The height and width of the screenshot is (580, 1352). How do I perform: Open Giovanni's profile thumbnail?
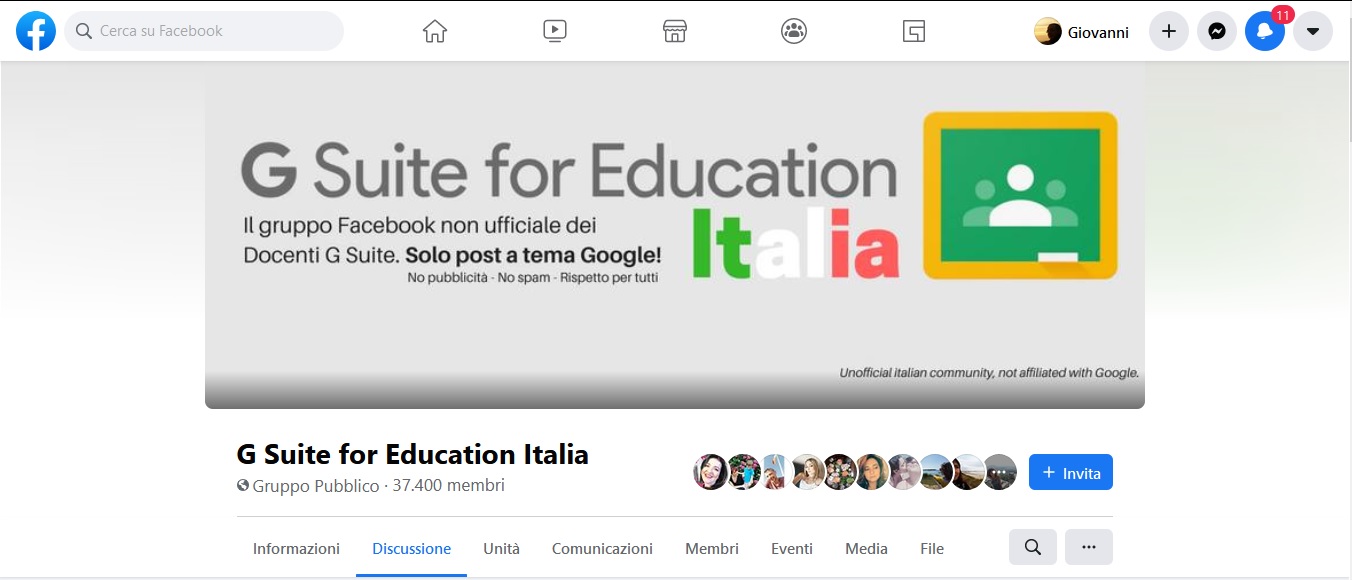[x=1048, y=31]
